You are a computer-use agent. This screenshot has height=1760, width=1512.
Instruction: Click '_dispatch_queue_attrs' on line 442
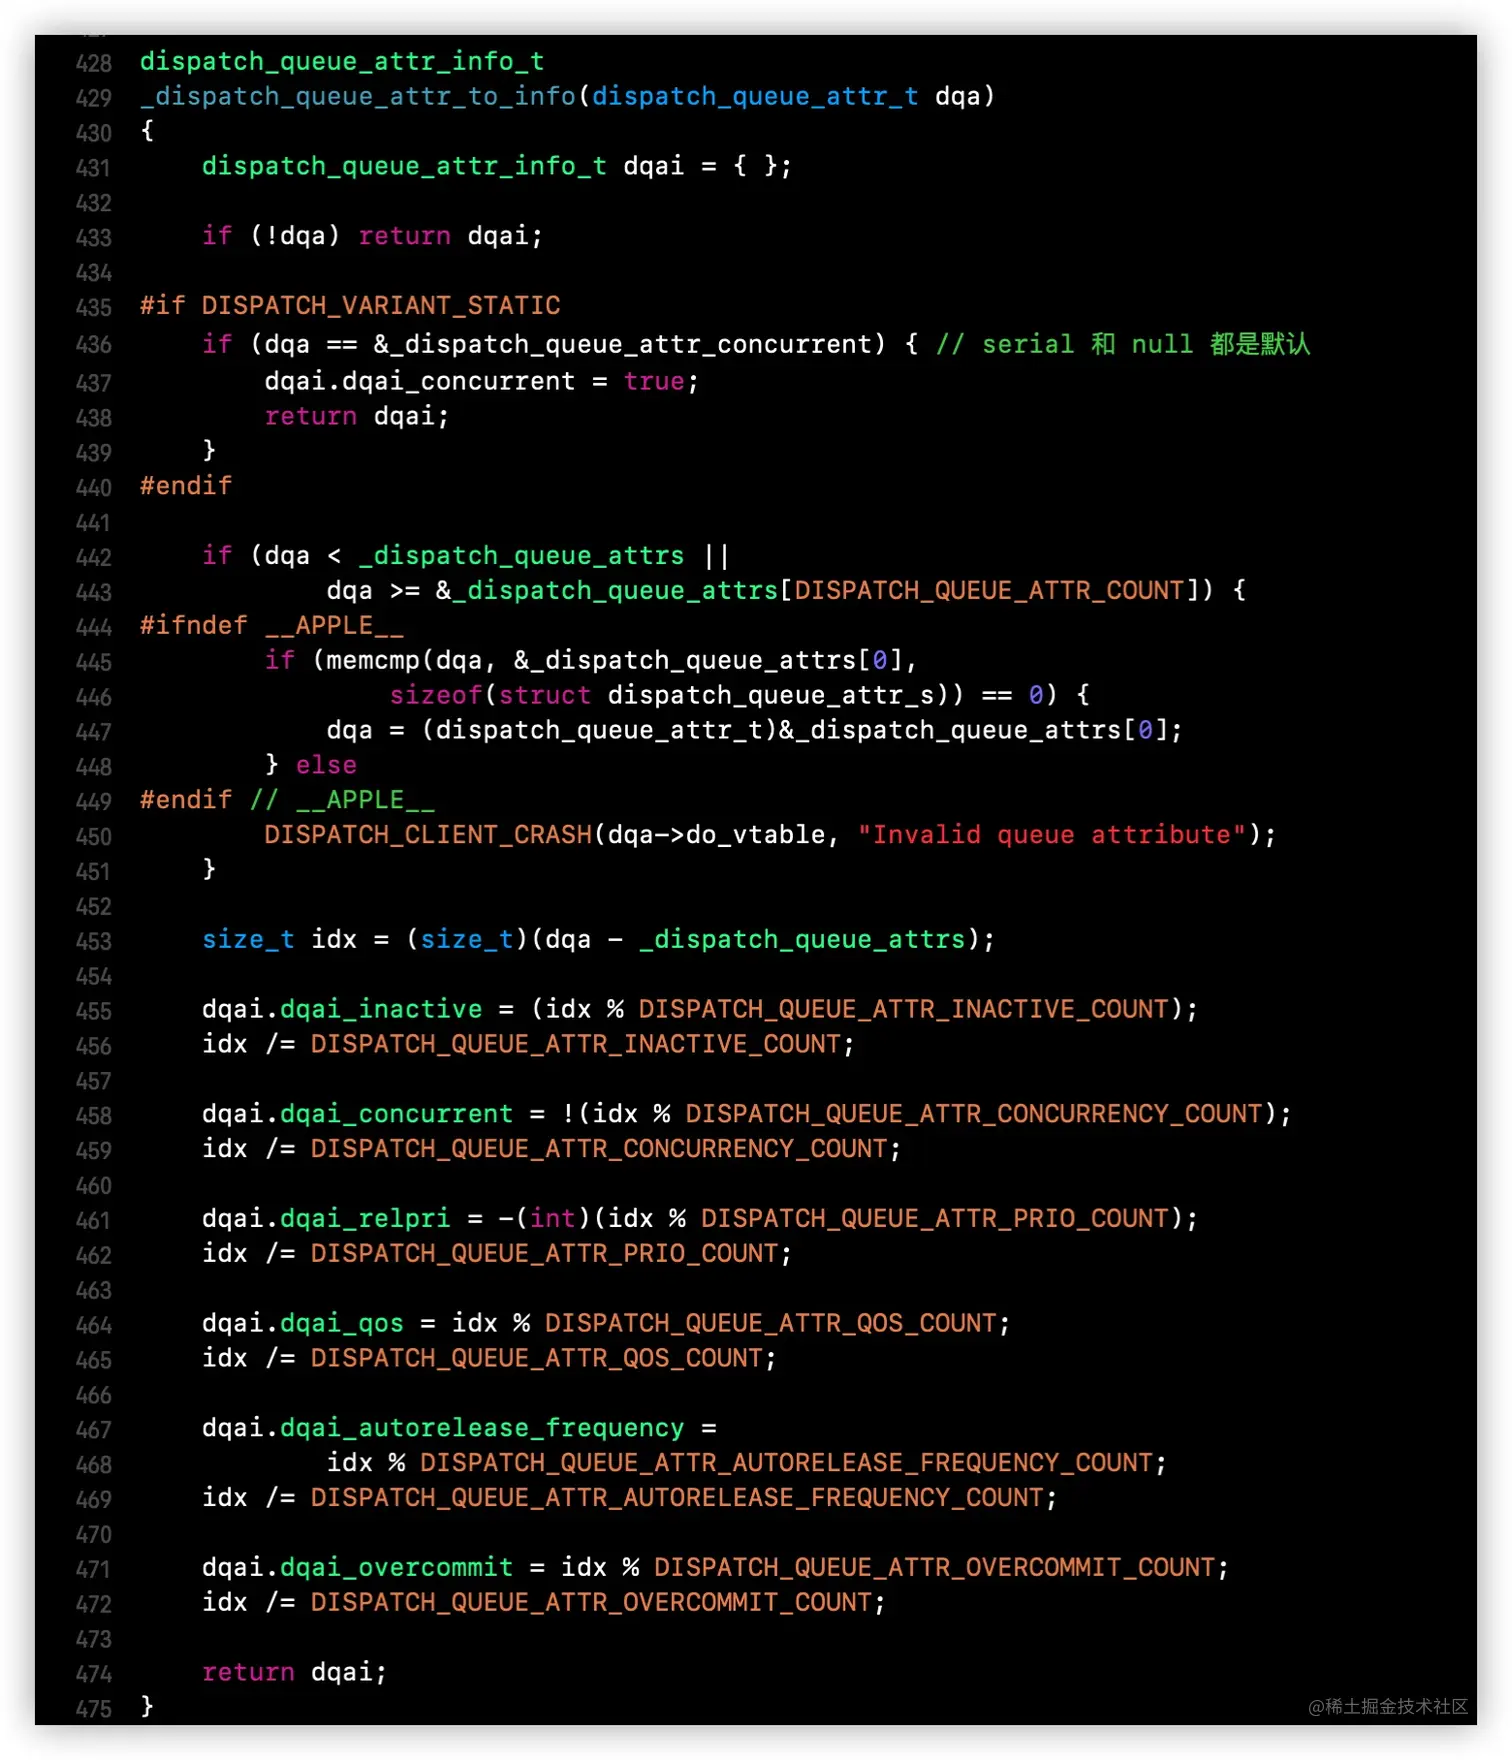521,556
